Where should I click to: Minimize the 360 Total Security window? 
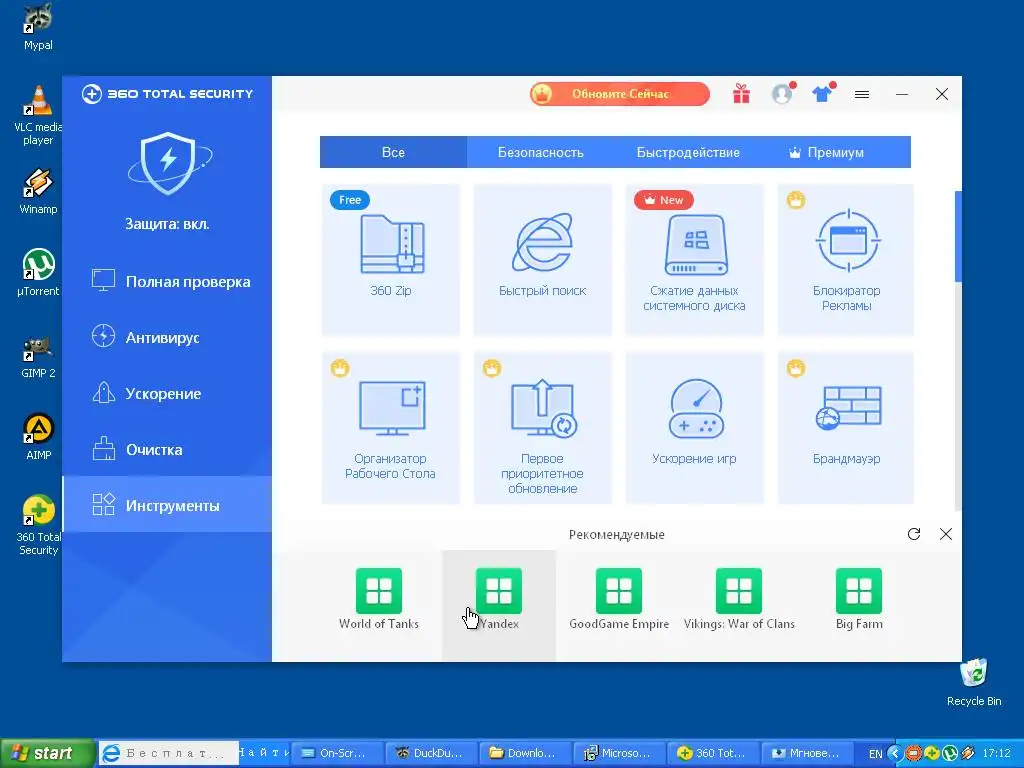tap(902, 95)
